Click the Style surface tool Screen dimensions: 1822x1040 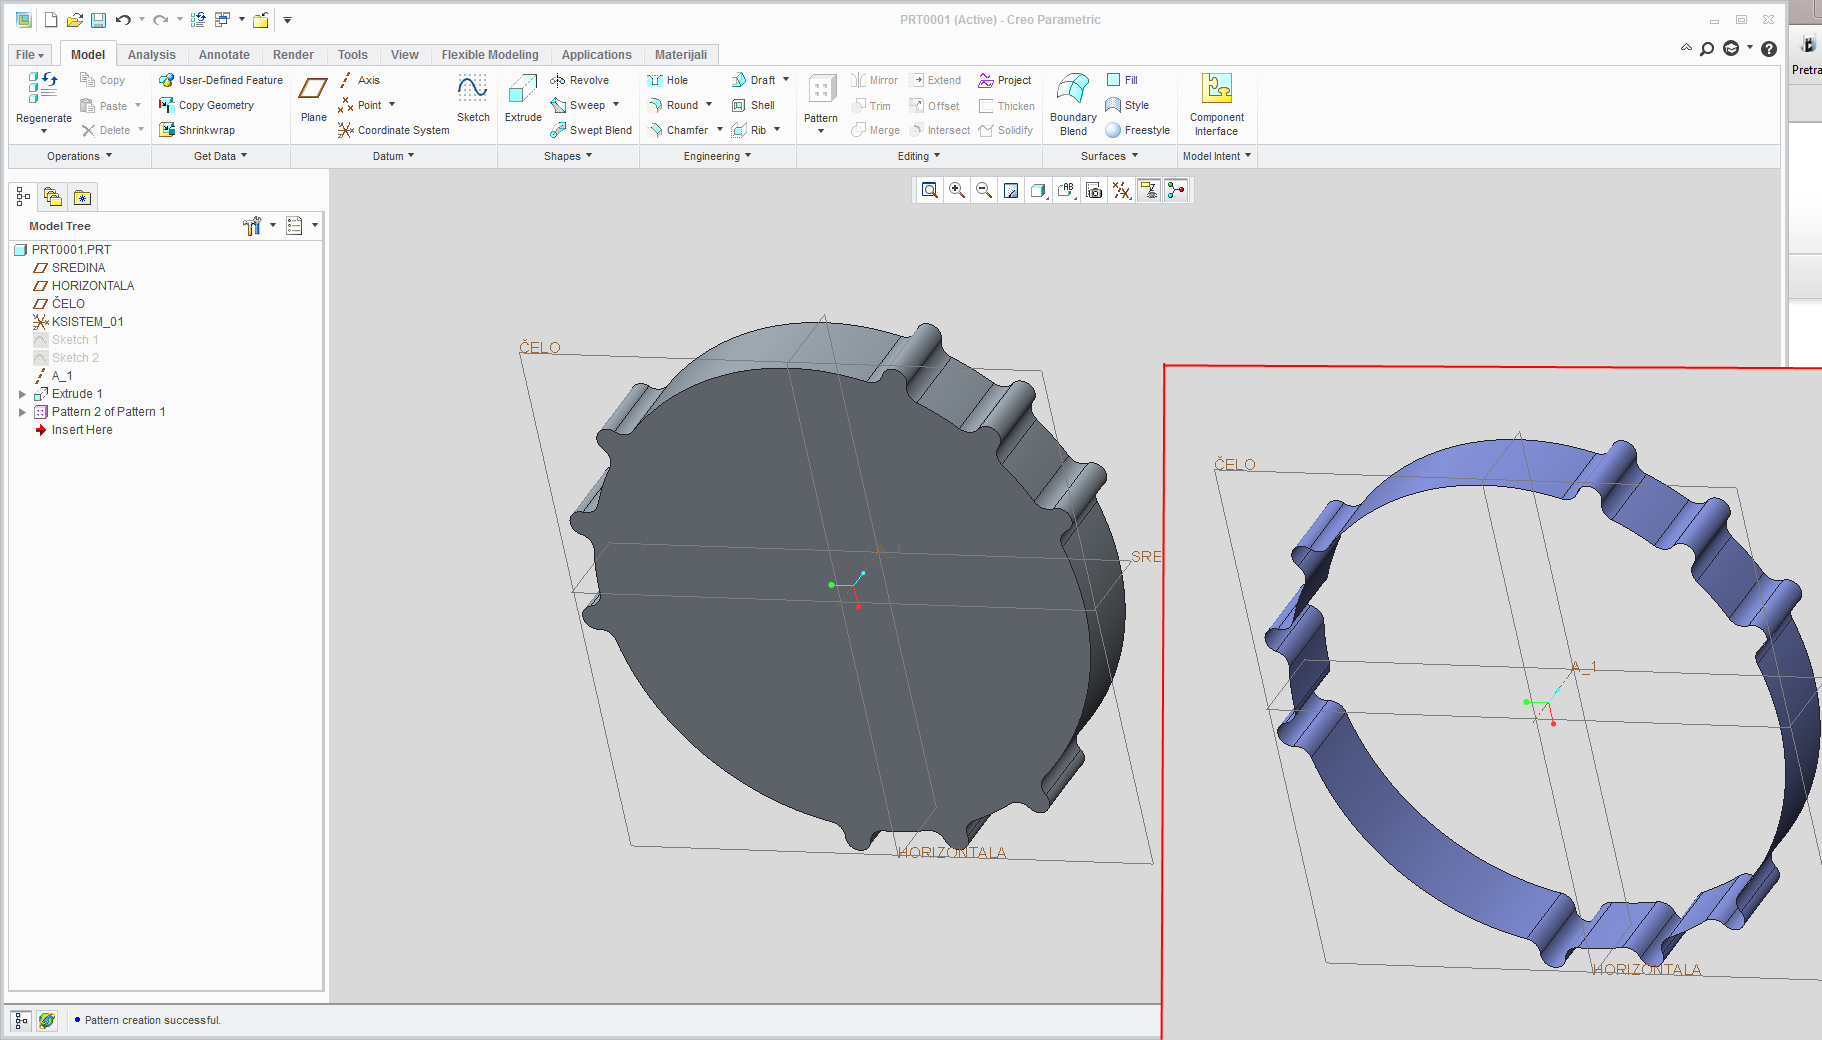(x=1127, y=105)
